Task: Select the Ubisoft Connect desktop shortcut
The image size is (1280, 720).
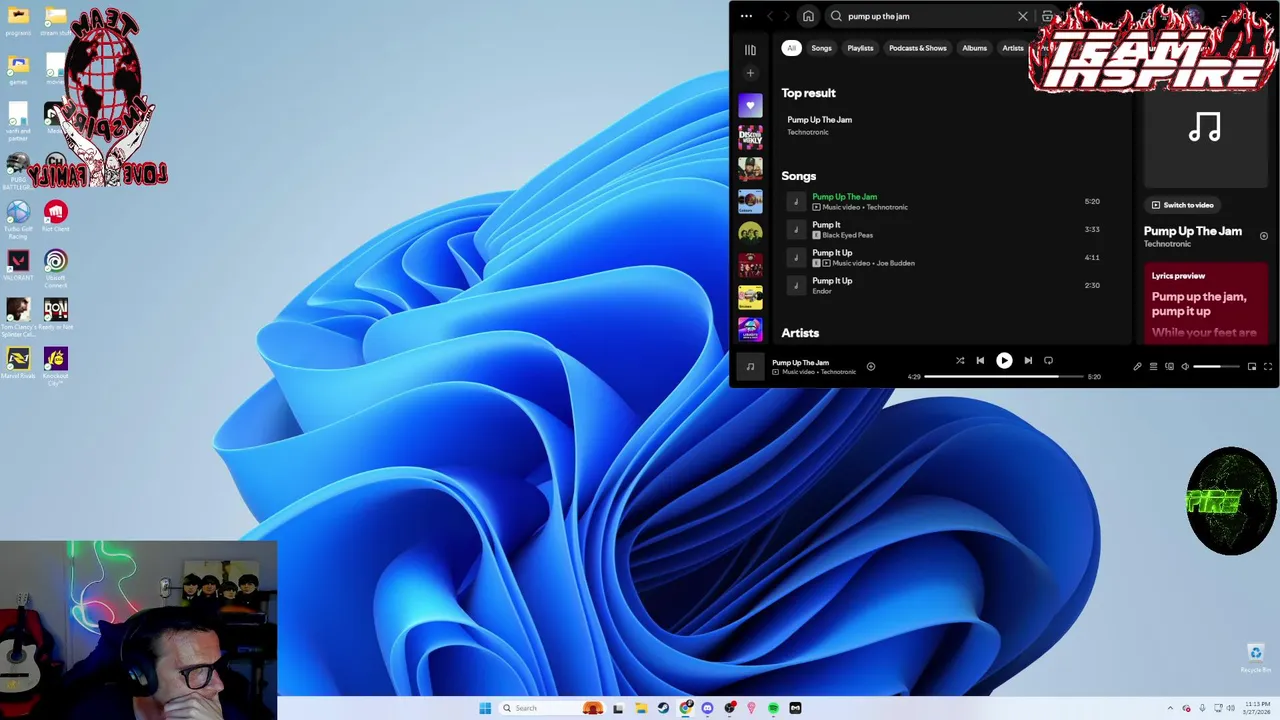Action: coord(55,268)
